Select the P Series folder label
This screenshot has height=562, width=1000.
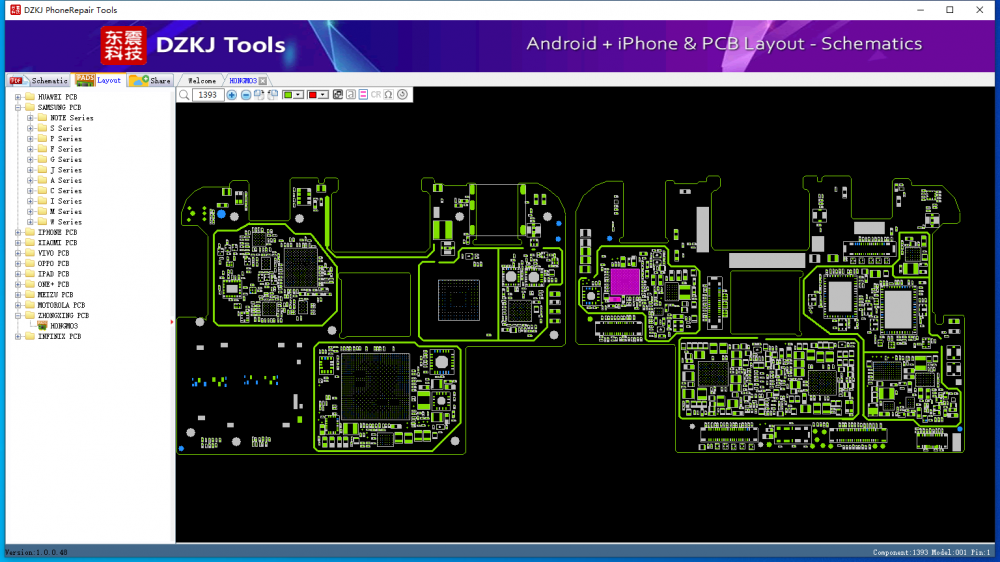tap(66, 138)
